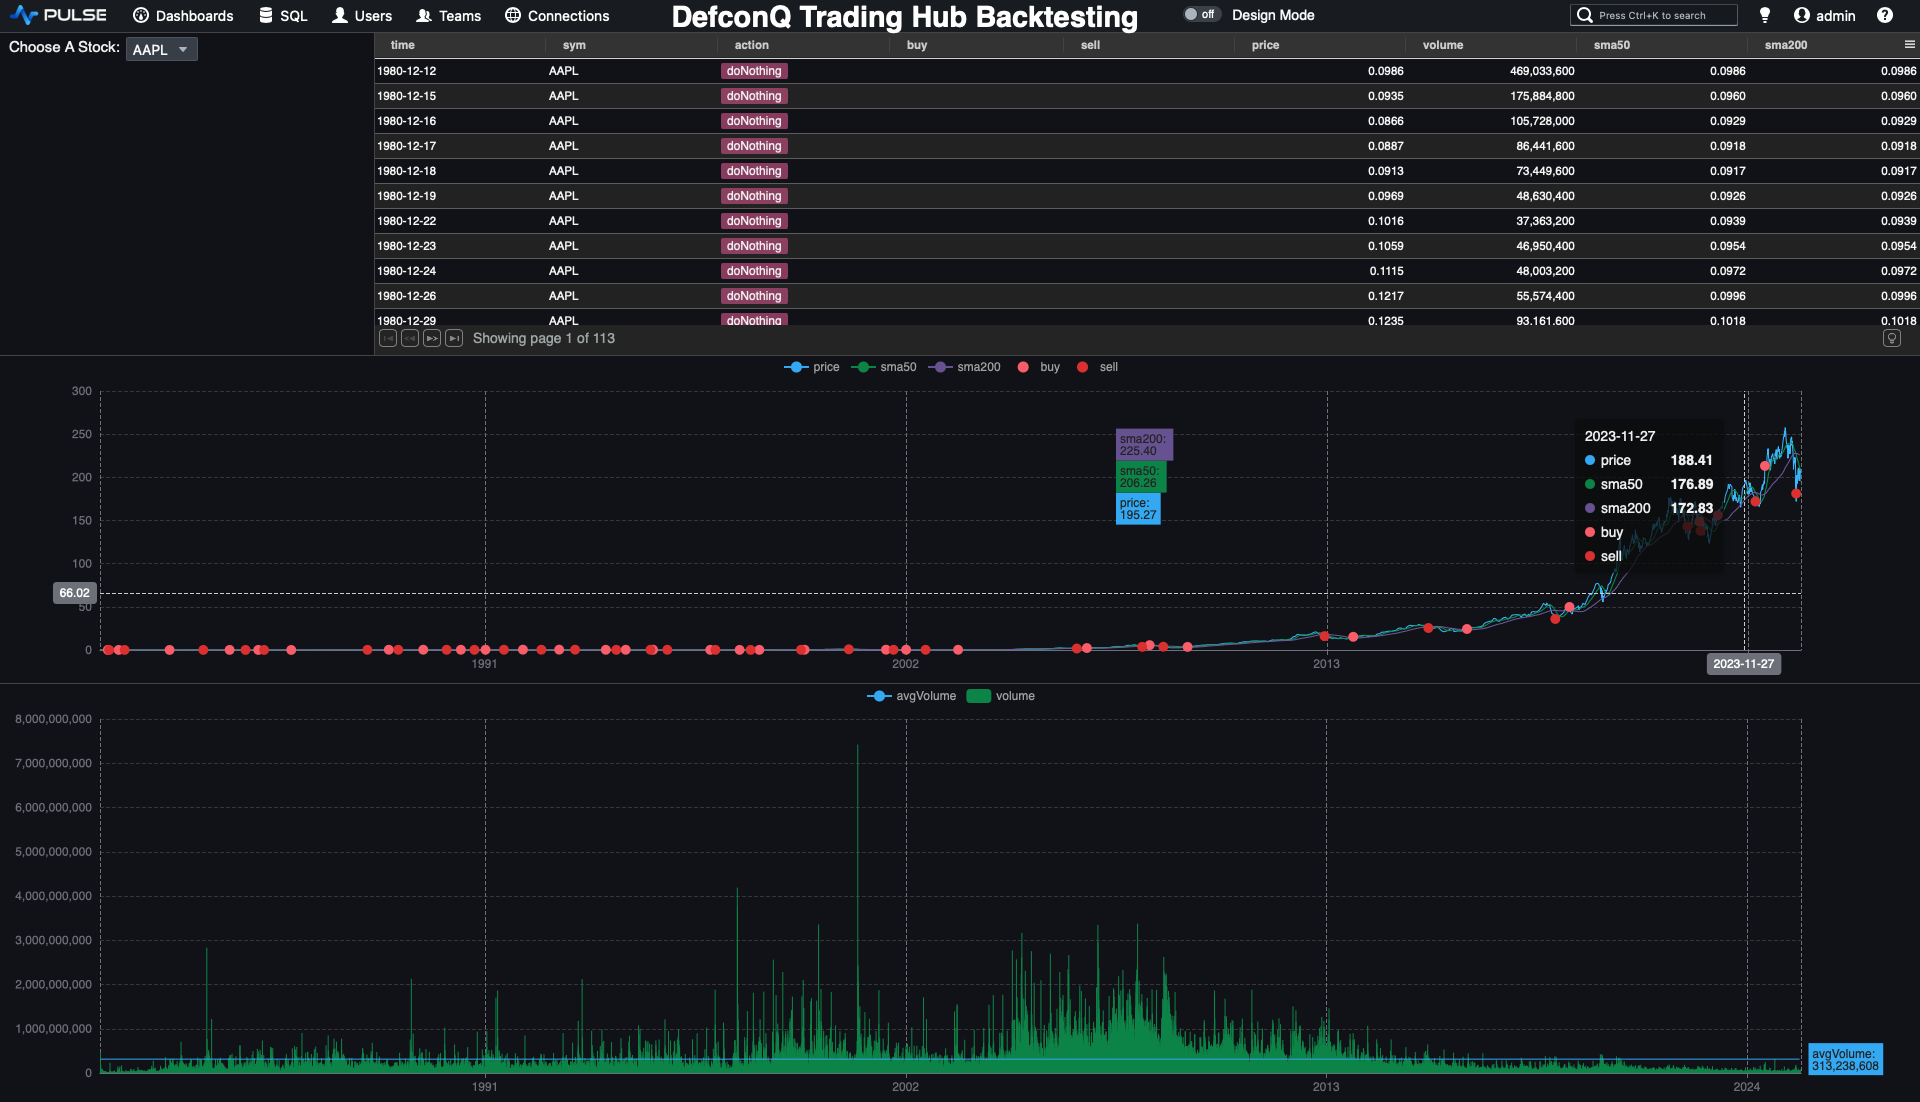The width and height of the screenshot is (1920, 1102).
Task: Open the SQL editor icon
Action: click(x=267, y=15)
